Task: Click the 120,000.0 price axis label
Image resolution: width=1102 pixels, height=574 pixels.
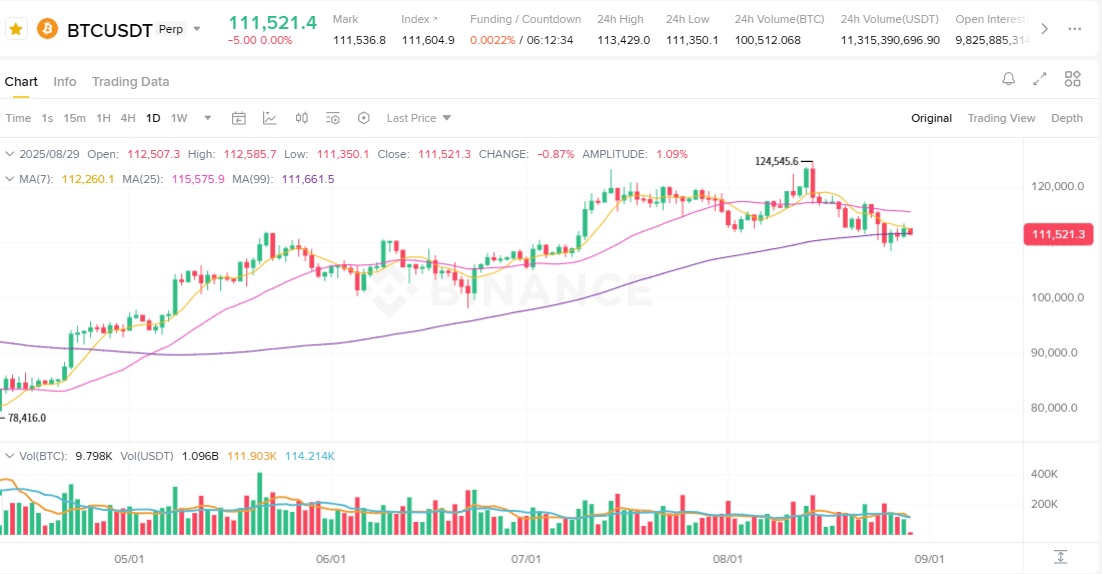Action: [x=1058, y=186]
